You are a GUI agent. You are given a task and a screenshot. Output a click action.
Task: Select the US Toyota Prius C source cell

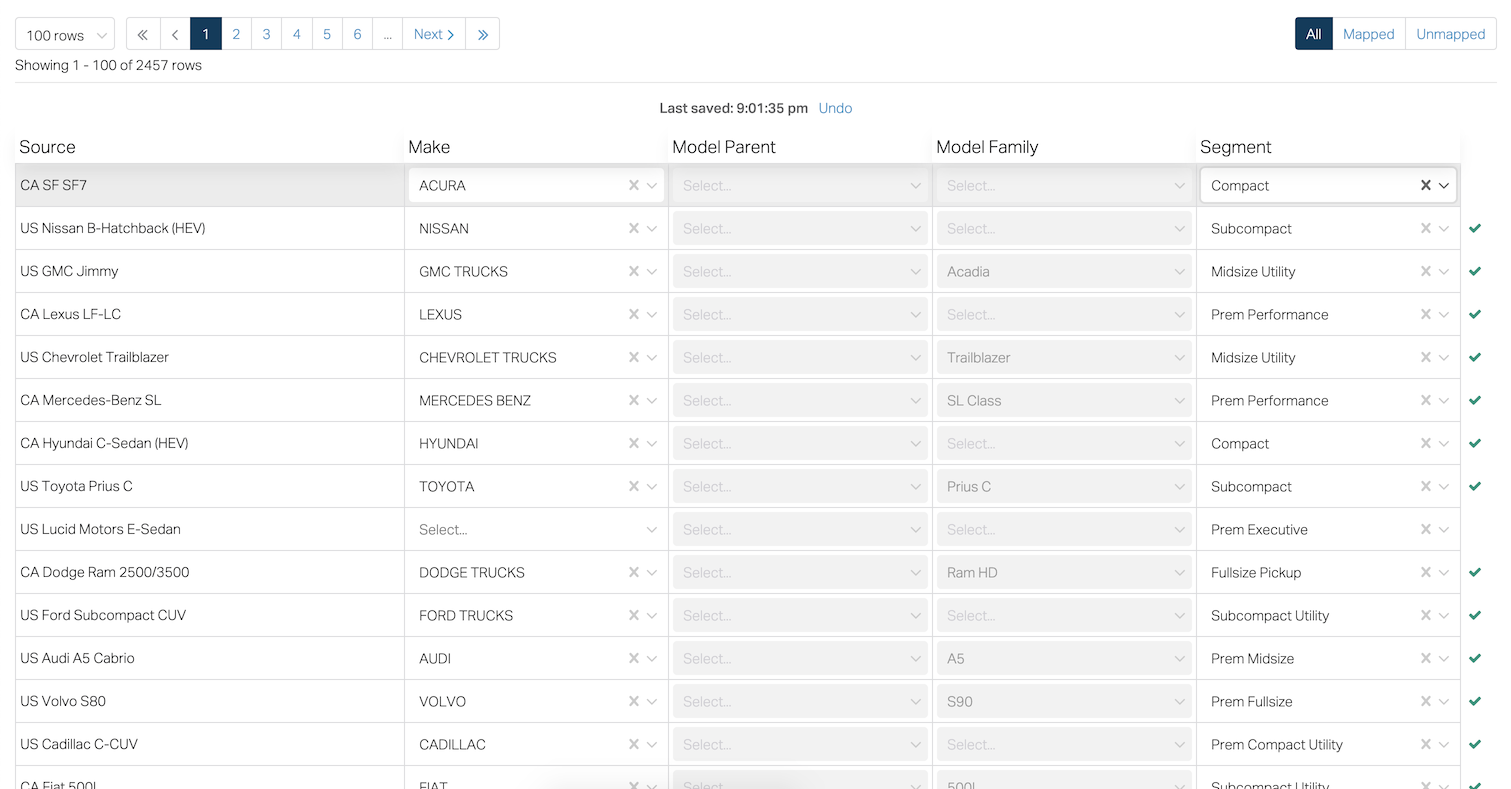tap(76, 486)
